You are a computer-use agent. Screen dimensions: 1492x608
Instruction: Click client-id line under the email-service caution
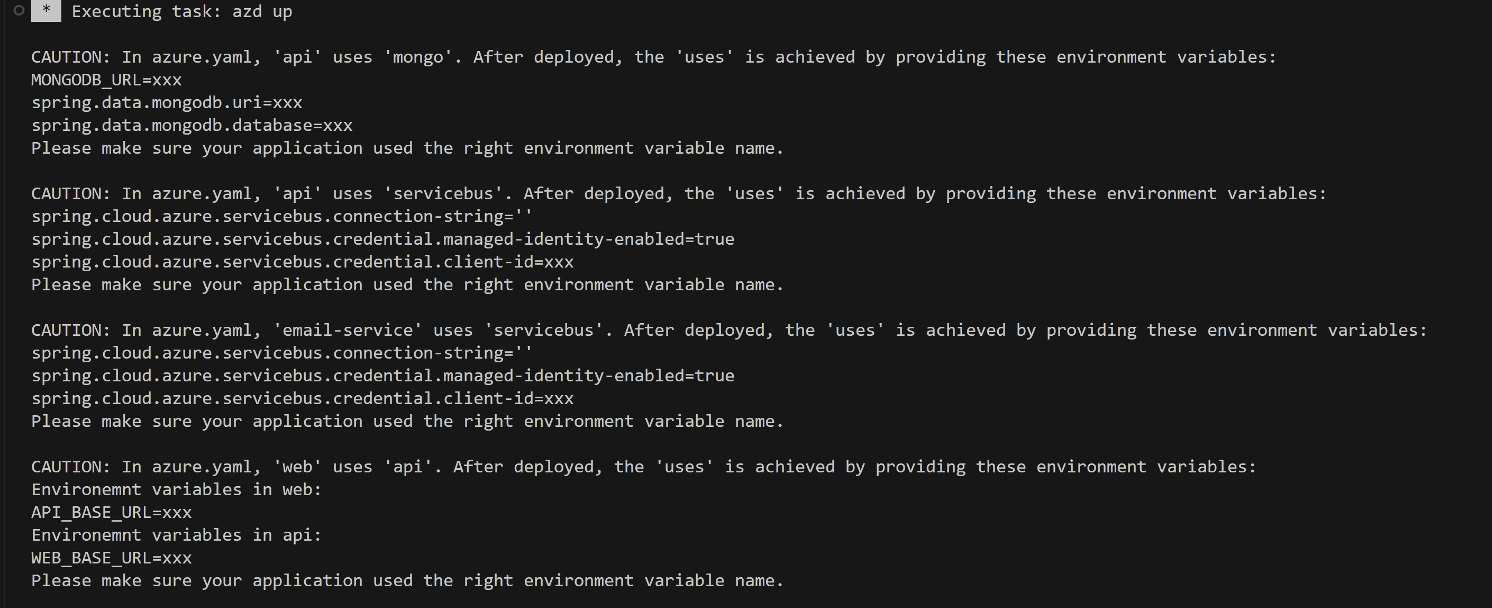pyautogui.click(x=302, y=398)
